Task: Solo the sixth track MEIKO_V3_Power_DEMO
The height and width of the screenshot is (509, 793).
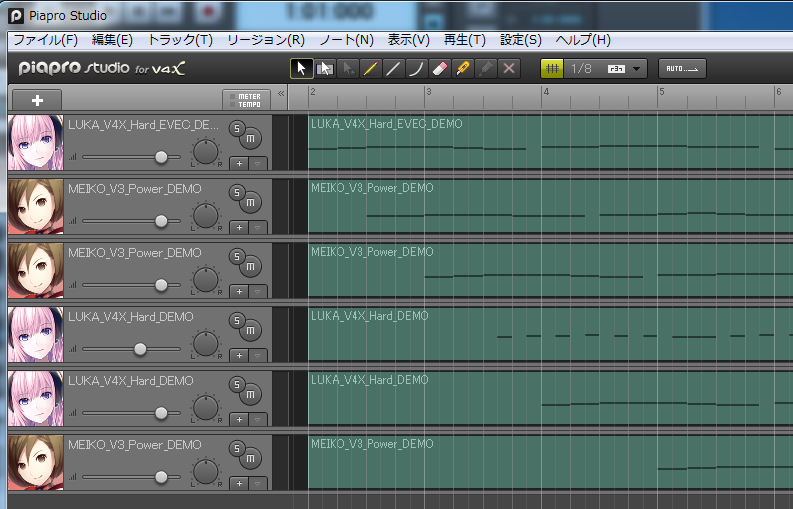Action: point(236,448)
